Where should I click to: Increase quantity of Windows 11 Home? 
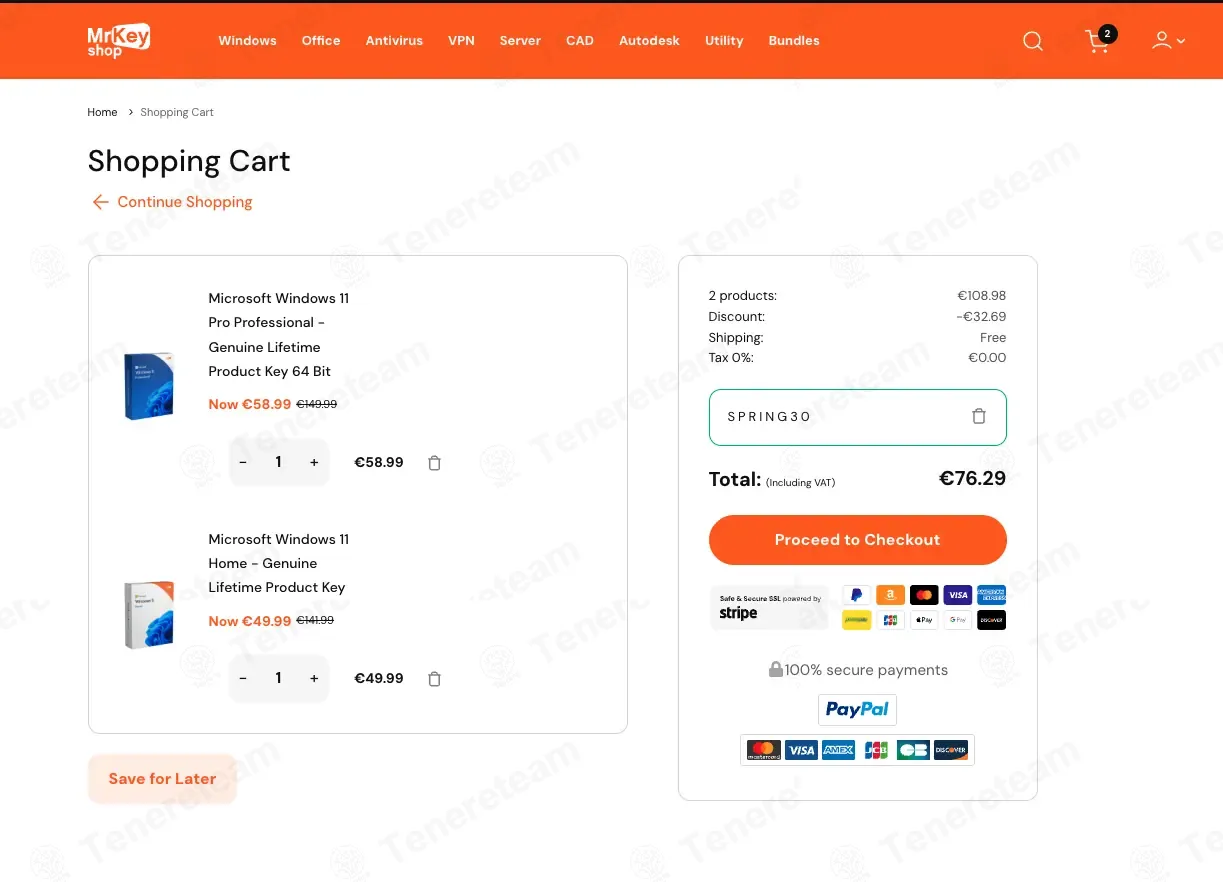pyautogui.click(x=314, y=678)
